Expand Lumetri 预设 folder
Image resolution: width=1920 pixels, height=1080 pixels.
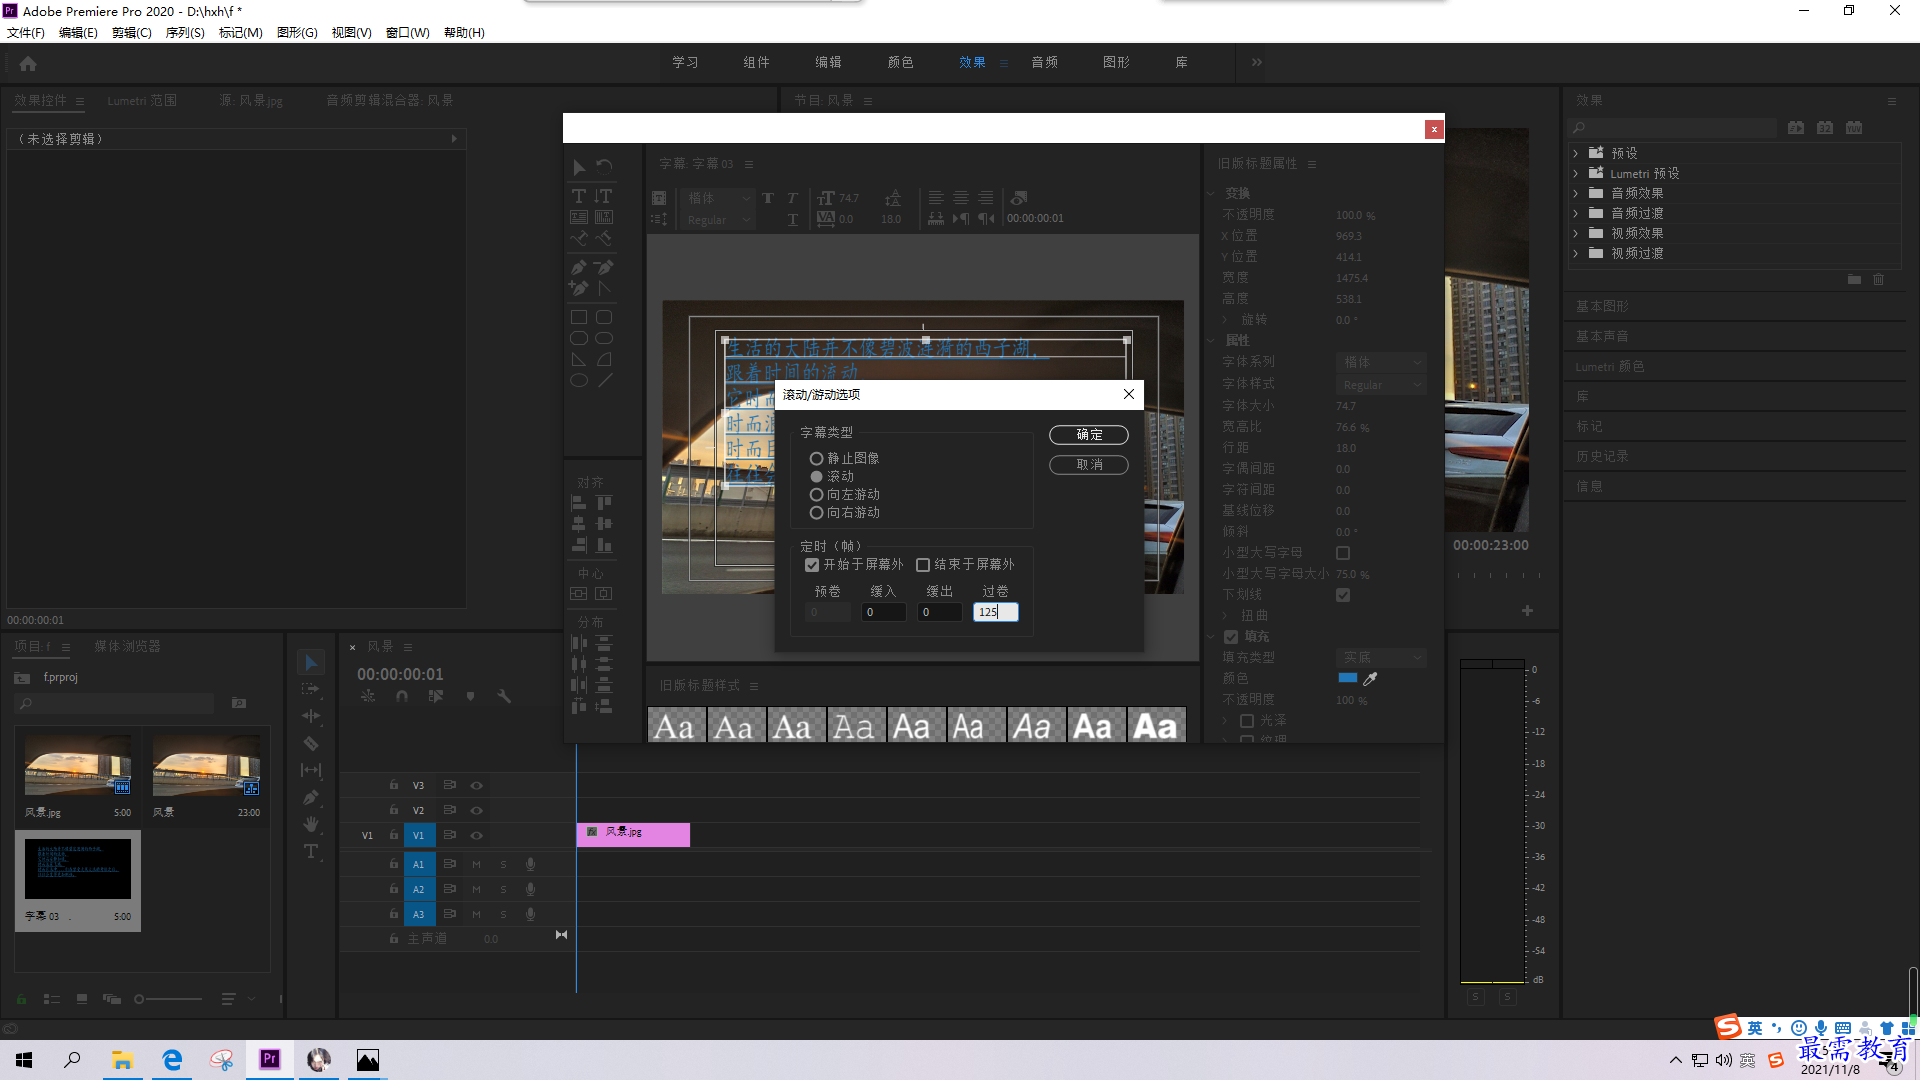click(1576, 173)
